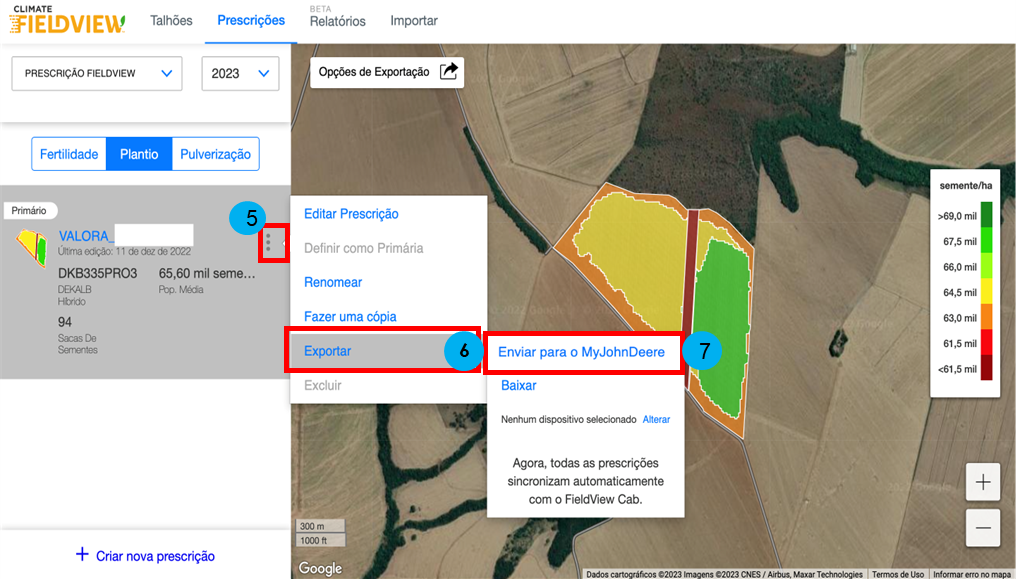Click the export share arrow icon
This screenshot has width=1018, height=579.
tap(449, 71)
